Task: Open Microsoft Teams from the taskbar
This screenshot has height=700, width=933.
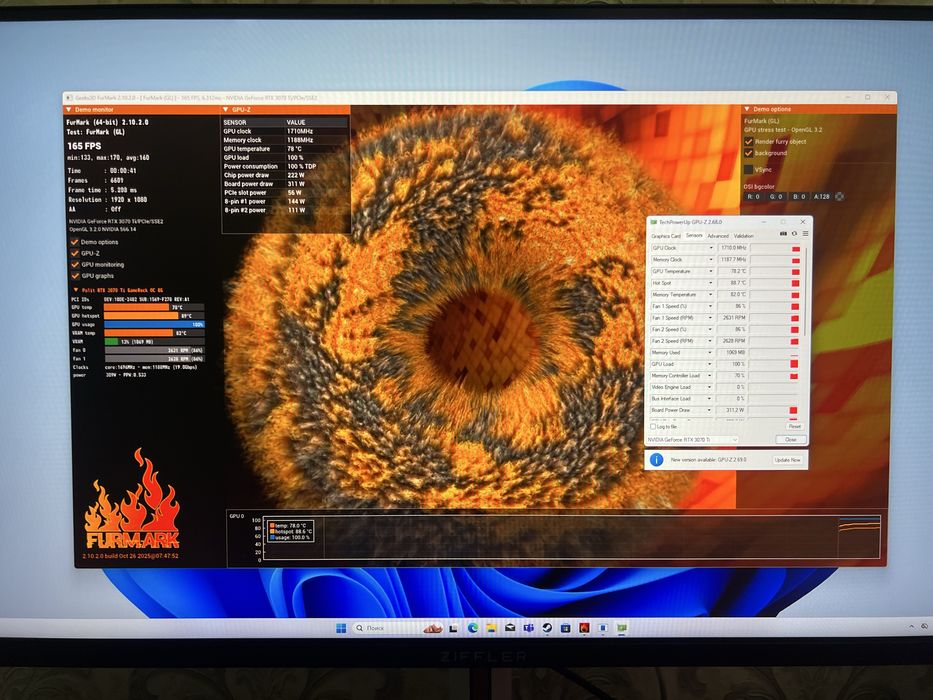Action: [x=528, y=628]
